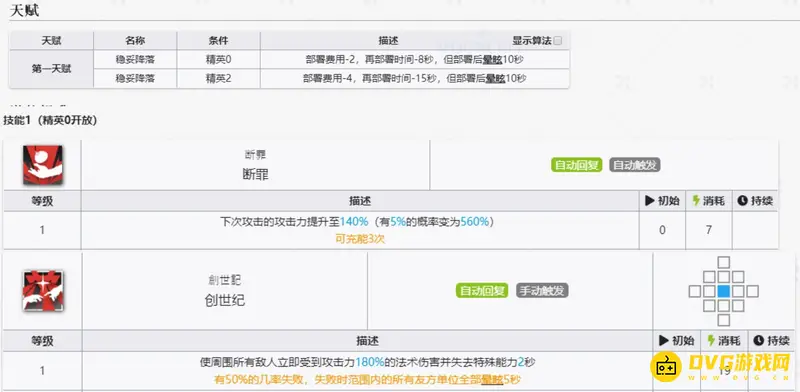Click the 180% value in 创世纪 description
800x392 pixels.
[x=369, y=362]
